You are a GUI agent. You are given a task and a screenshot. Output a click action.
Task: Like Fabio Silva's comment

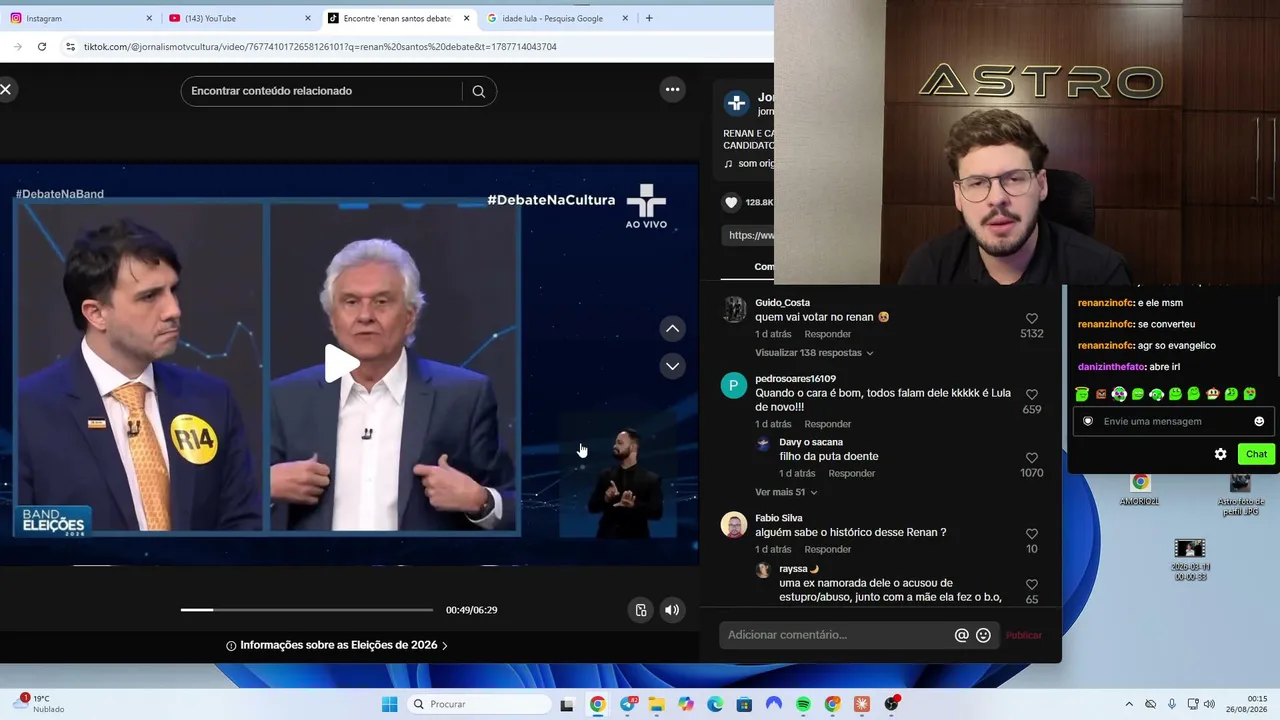pos(1032,534)
